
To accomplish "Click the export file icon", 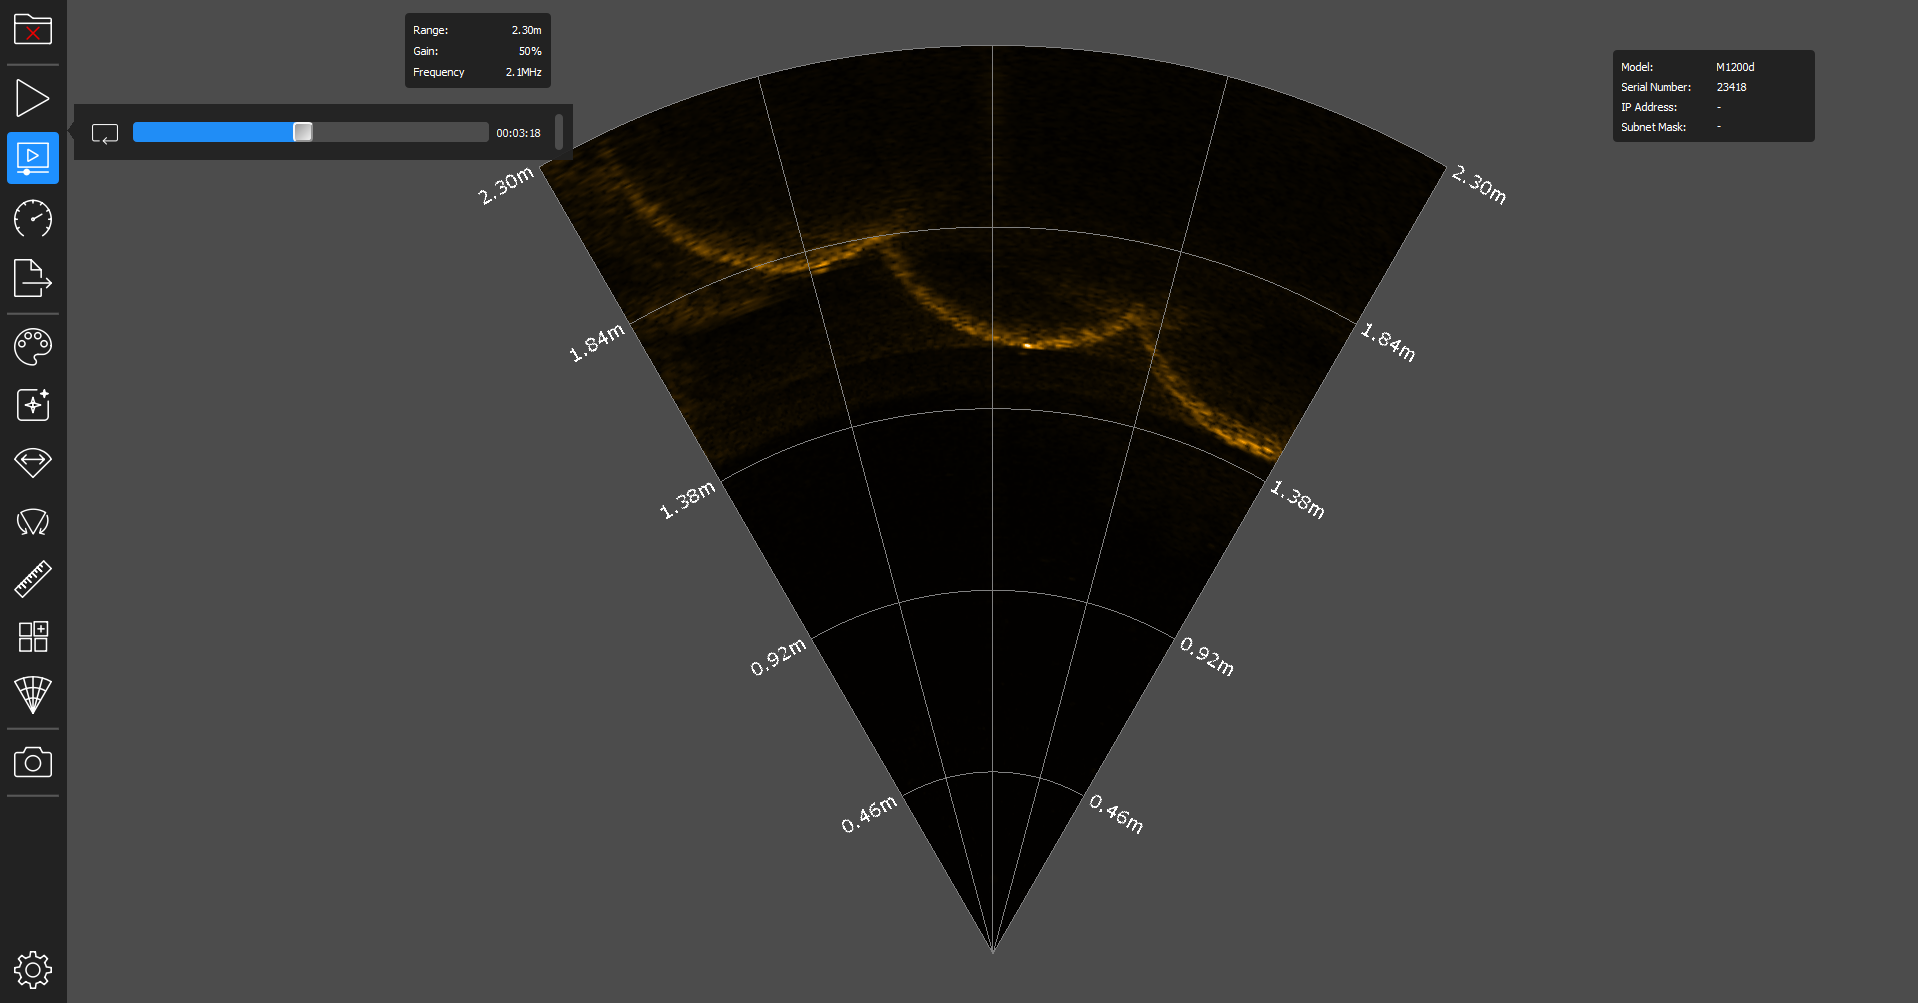I will pyautogui.click(x=33, y=278).
